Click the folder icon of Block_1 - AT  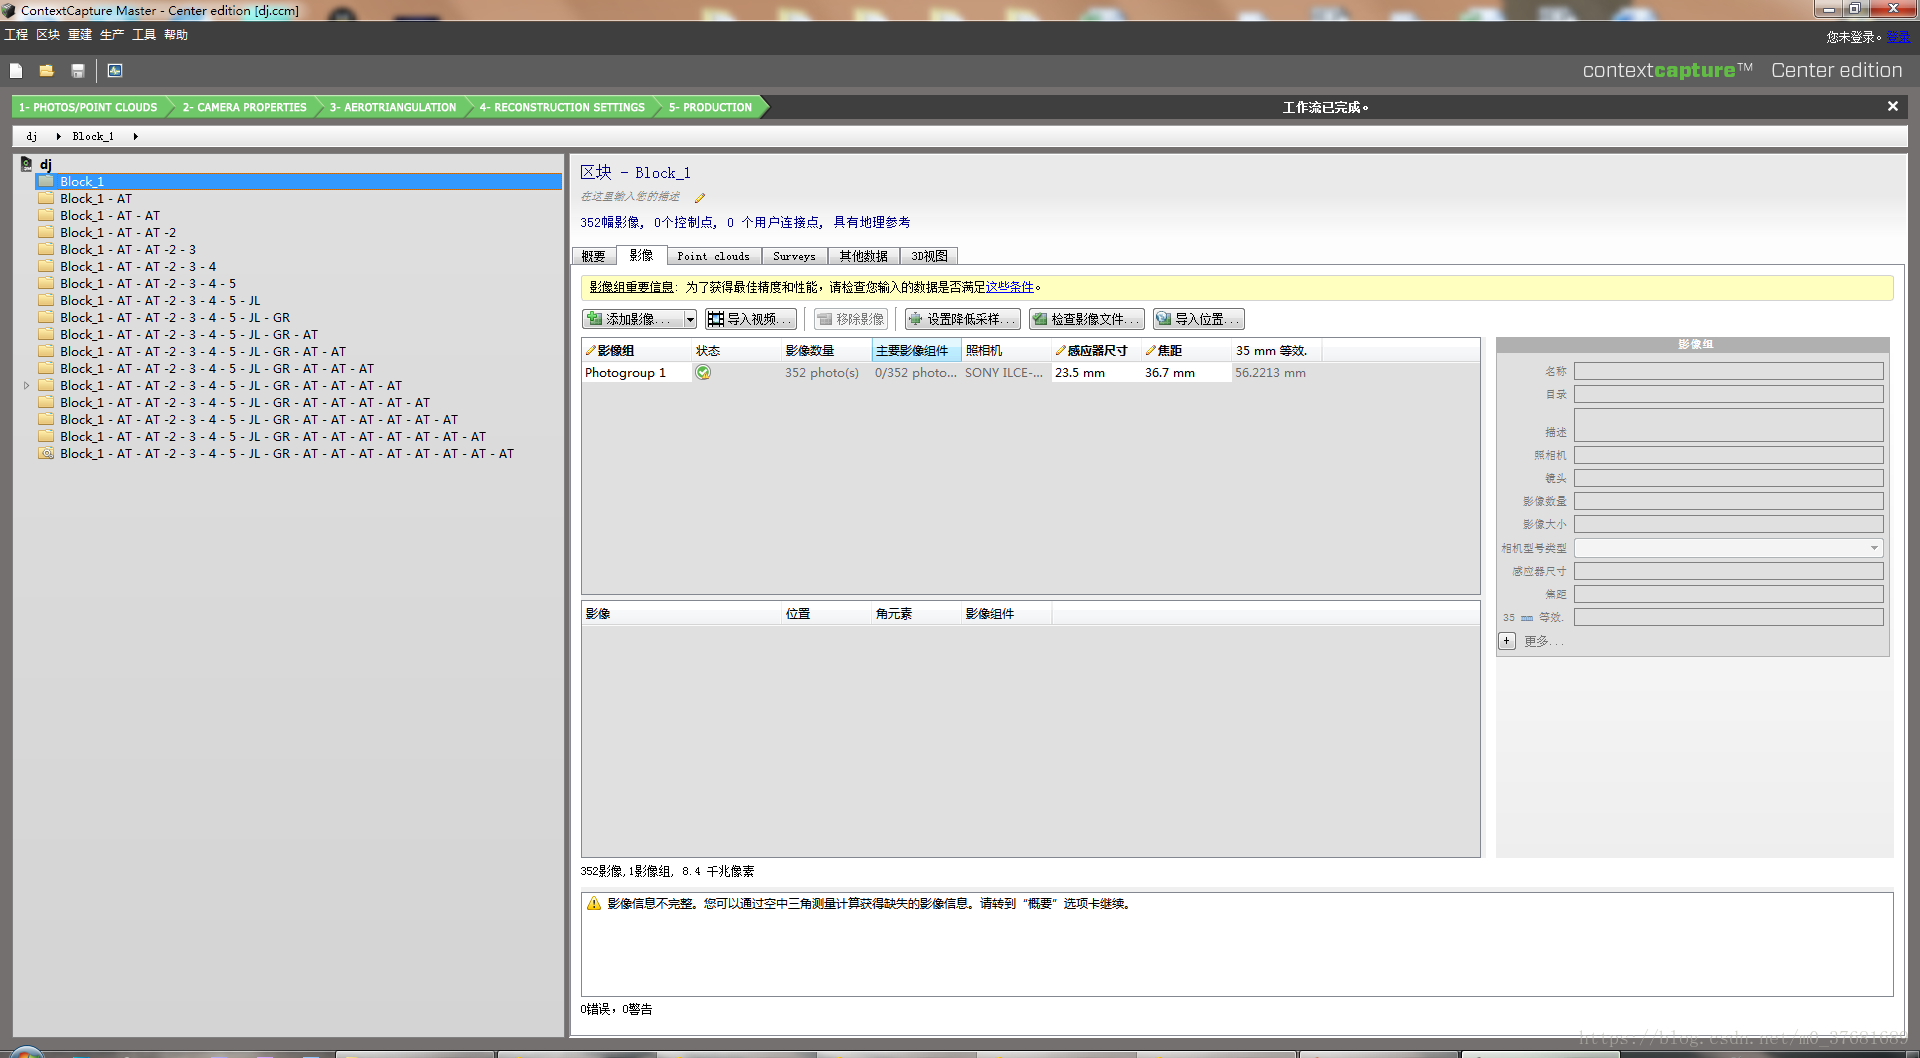click(46, 198)
